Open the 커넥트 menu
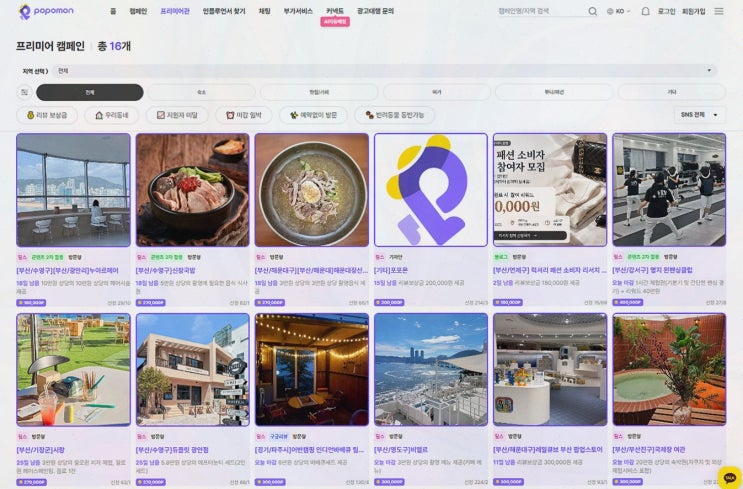This screenshot has height=489, width=743. (335, 11)
